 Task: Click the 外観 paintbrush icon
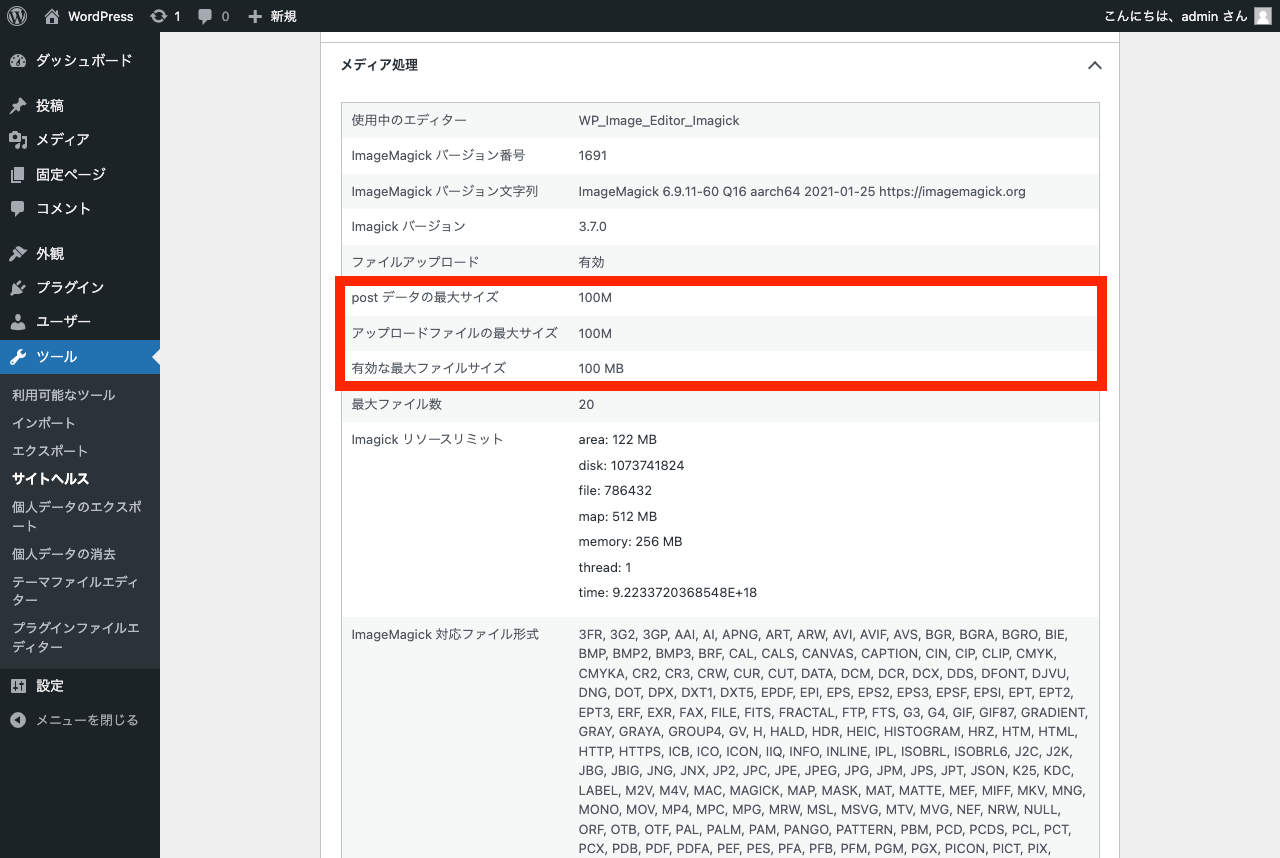point(18,253)
